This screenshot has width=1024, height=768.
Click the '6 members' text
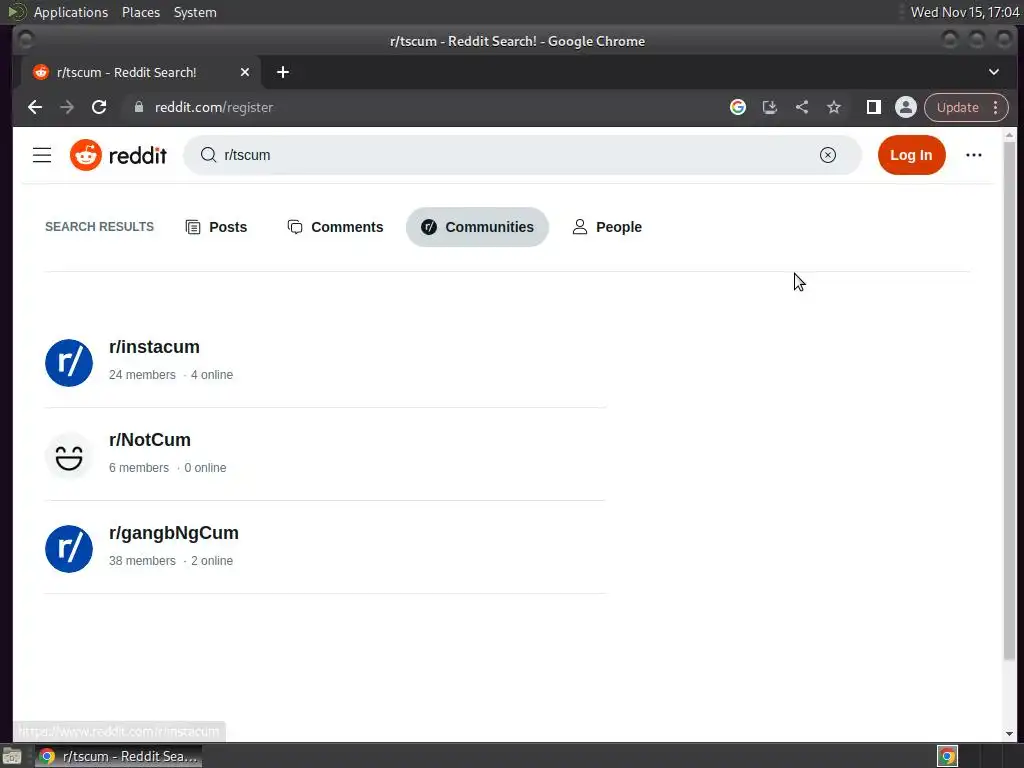[138, 468]
